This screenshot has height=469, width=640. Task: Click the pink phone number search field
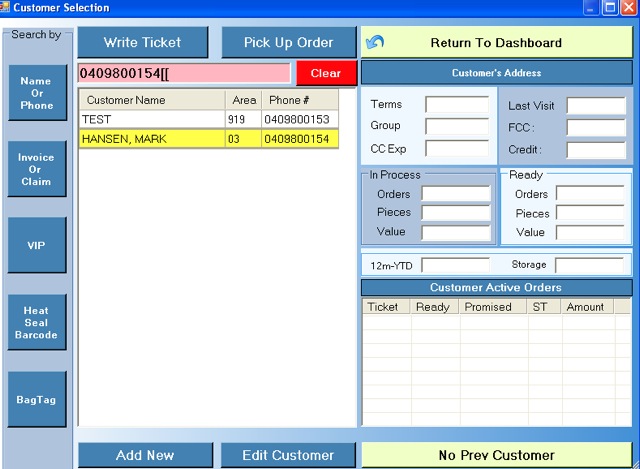(x=184, y=73)
